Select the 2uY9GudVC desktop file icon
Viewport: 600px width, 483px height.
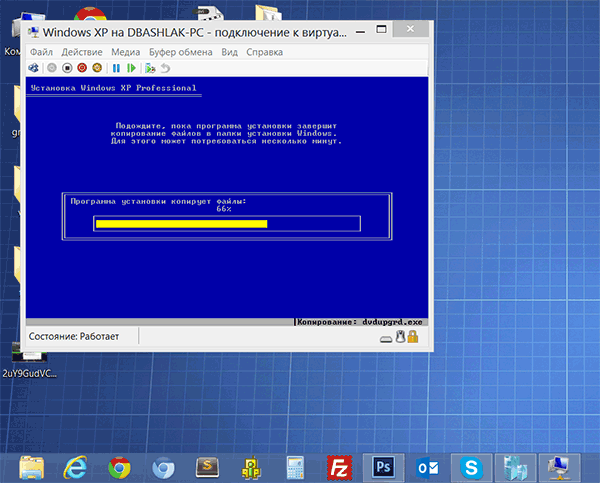29,360
